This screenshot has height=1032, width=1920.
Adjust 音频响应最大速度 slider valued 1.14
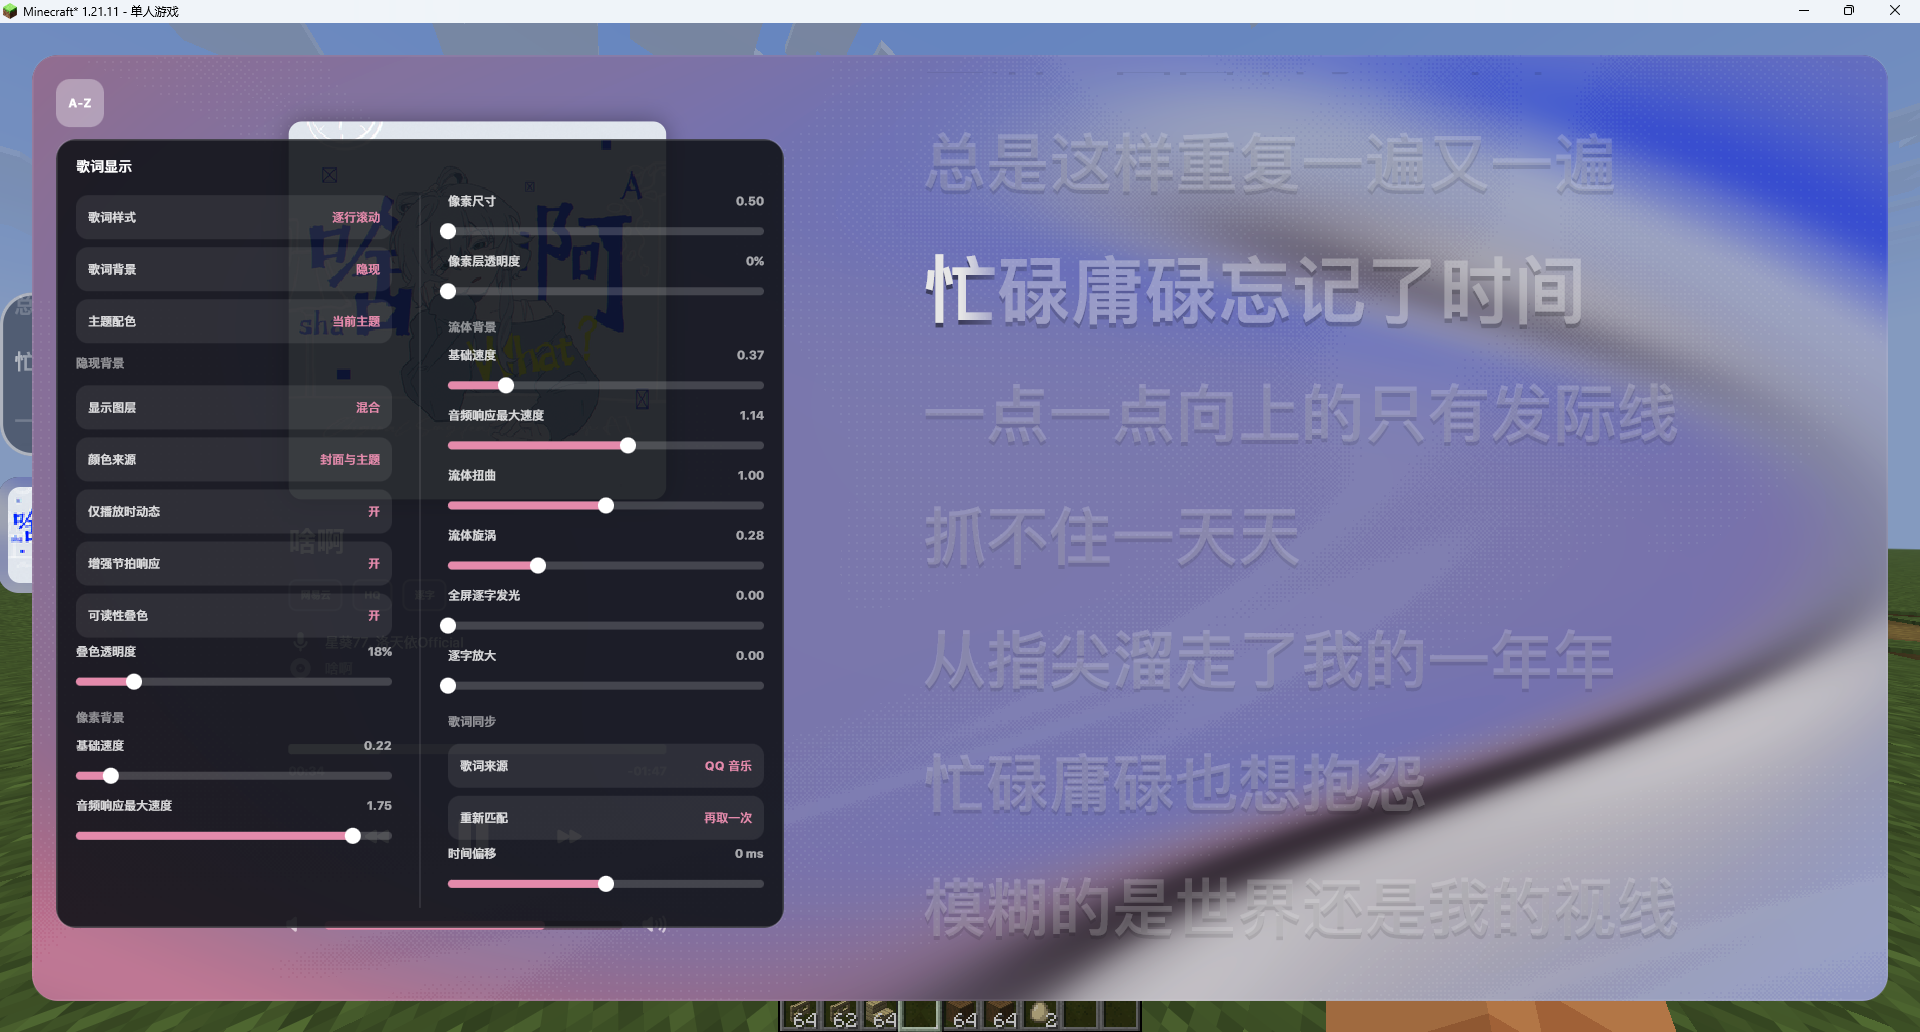pos(606,445)
